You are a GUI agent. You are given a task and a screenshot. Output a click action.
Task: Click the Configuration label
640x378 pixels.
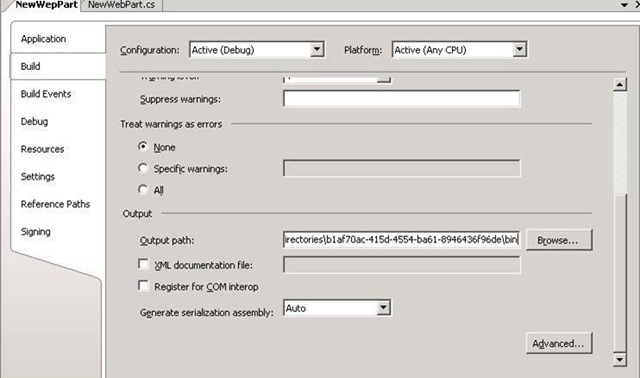[x=150, y=50]
